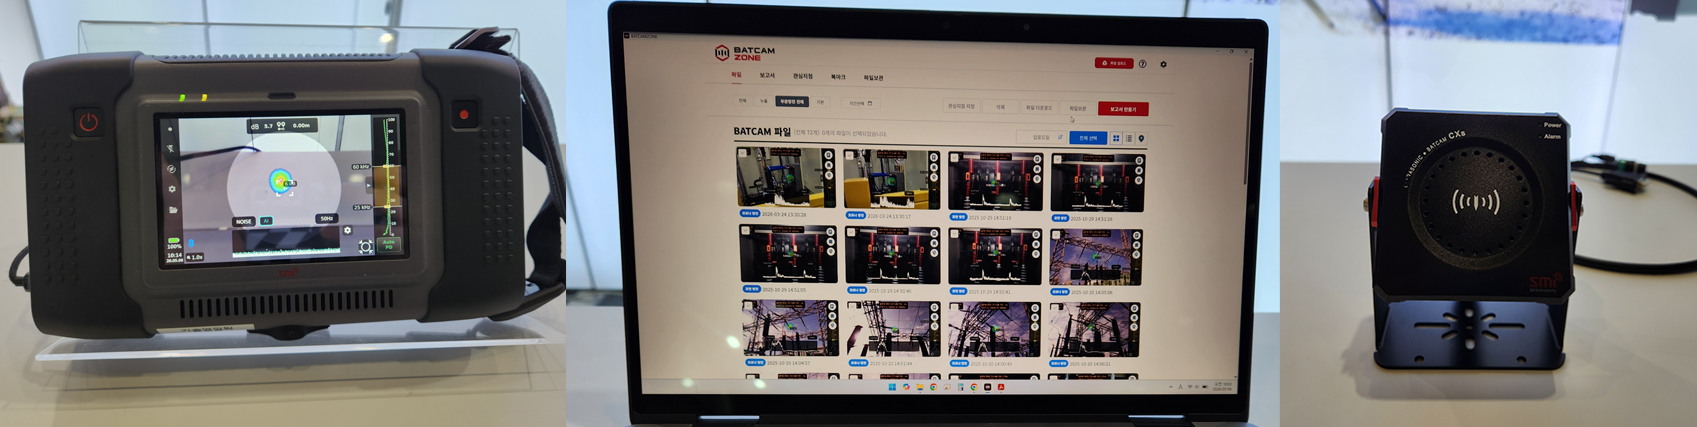Open folder icon on handheld screen

(x=173, y=210)
